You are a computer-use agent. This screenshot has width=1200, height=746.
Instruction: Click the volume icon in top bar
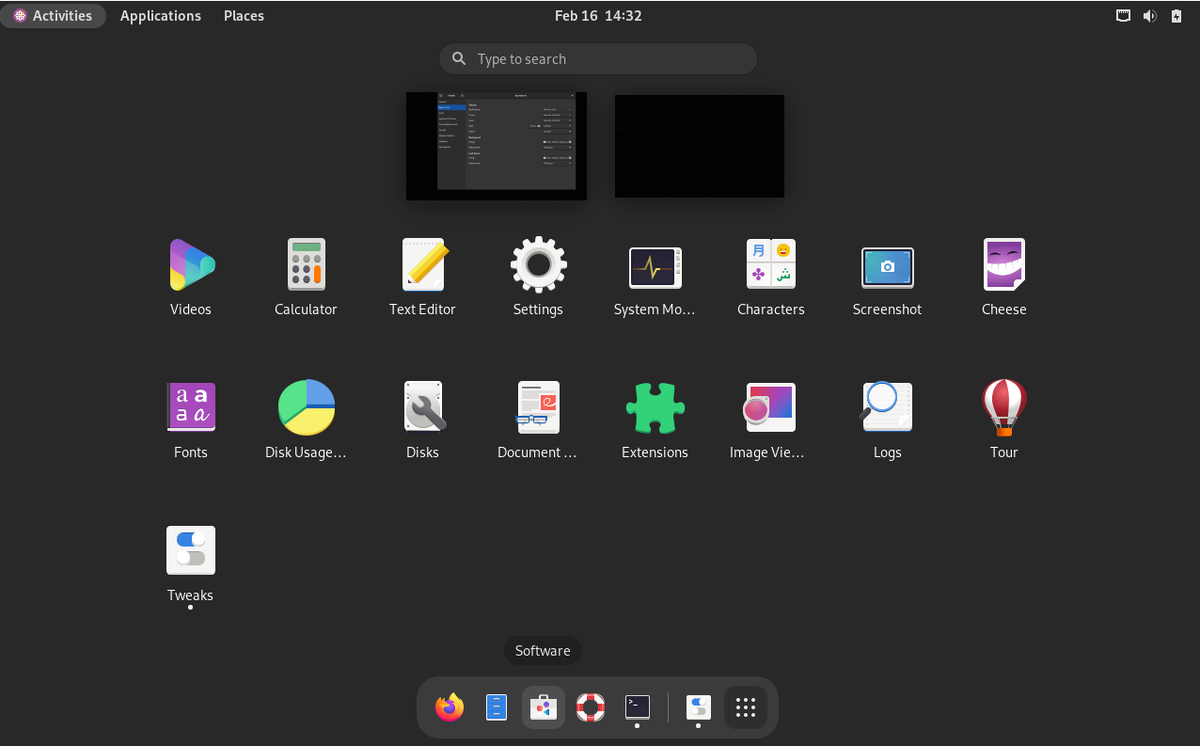click(x=1150, y=15)
